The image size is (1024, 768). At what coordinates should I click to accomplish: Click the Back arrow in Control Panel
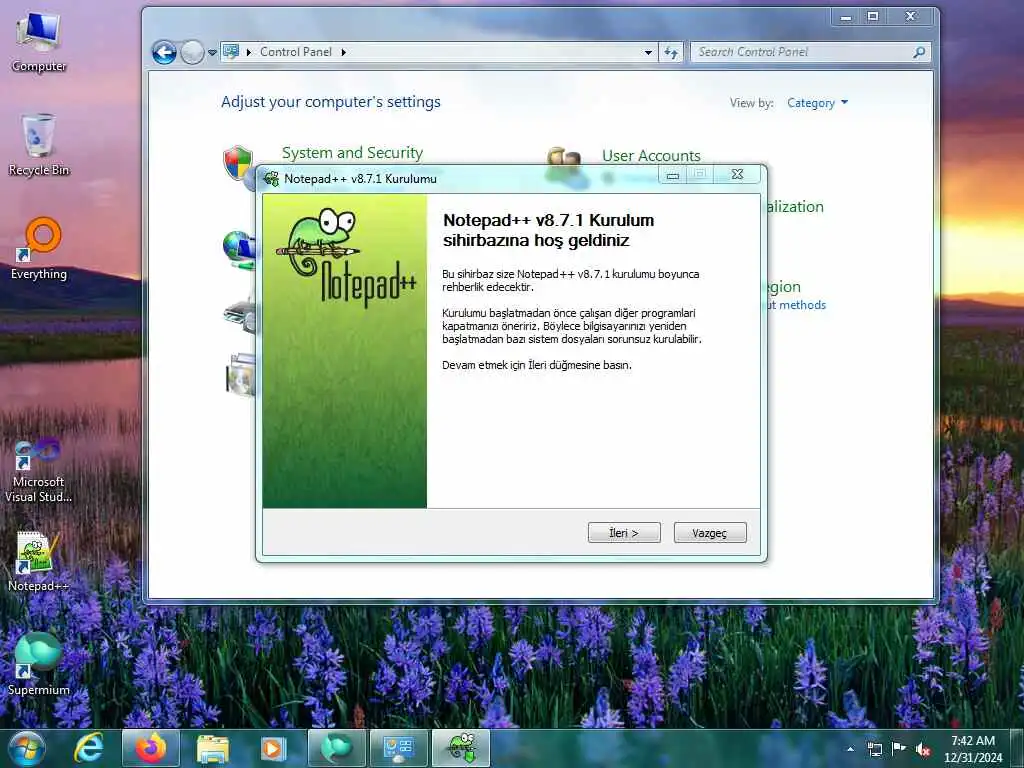pyautogui.click(x=165, y=52)
